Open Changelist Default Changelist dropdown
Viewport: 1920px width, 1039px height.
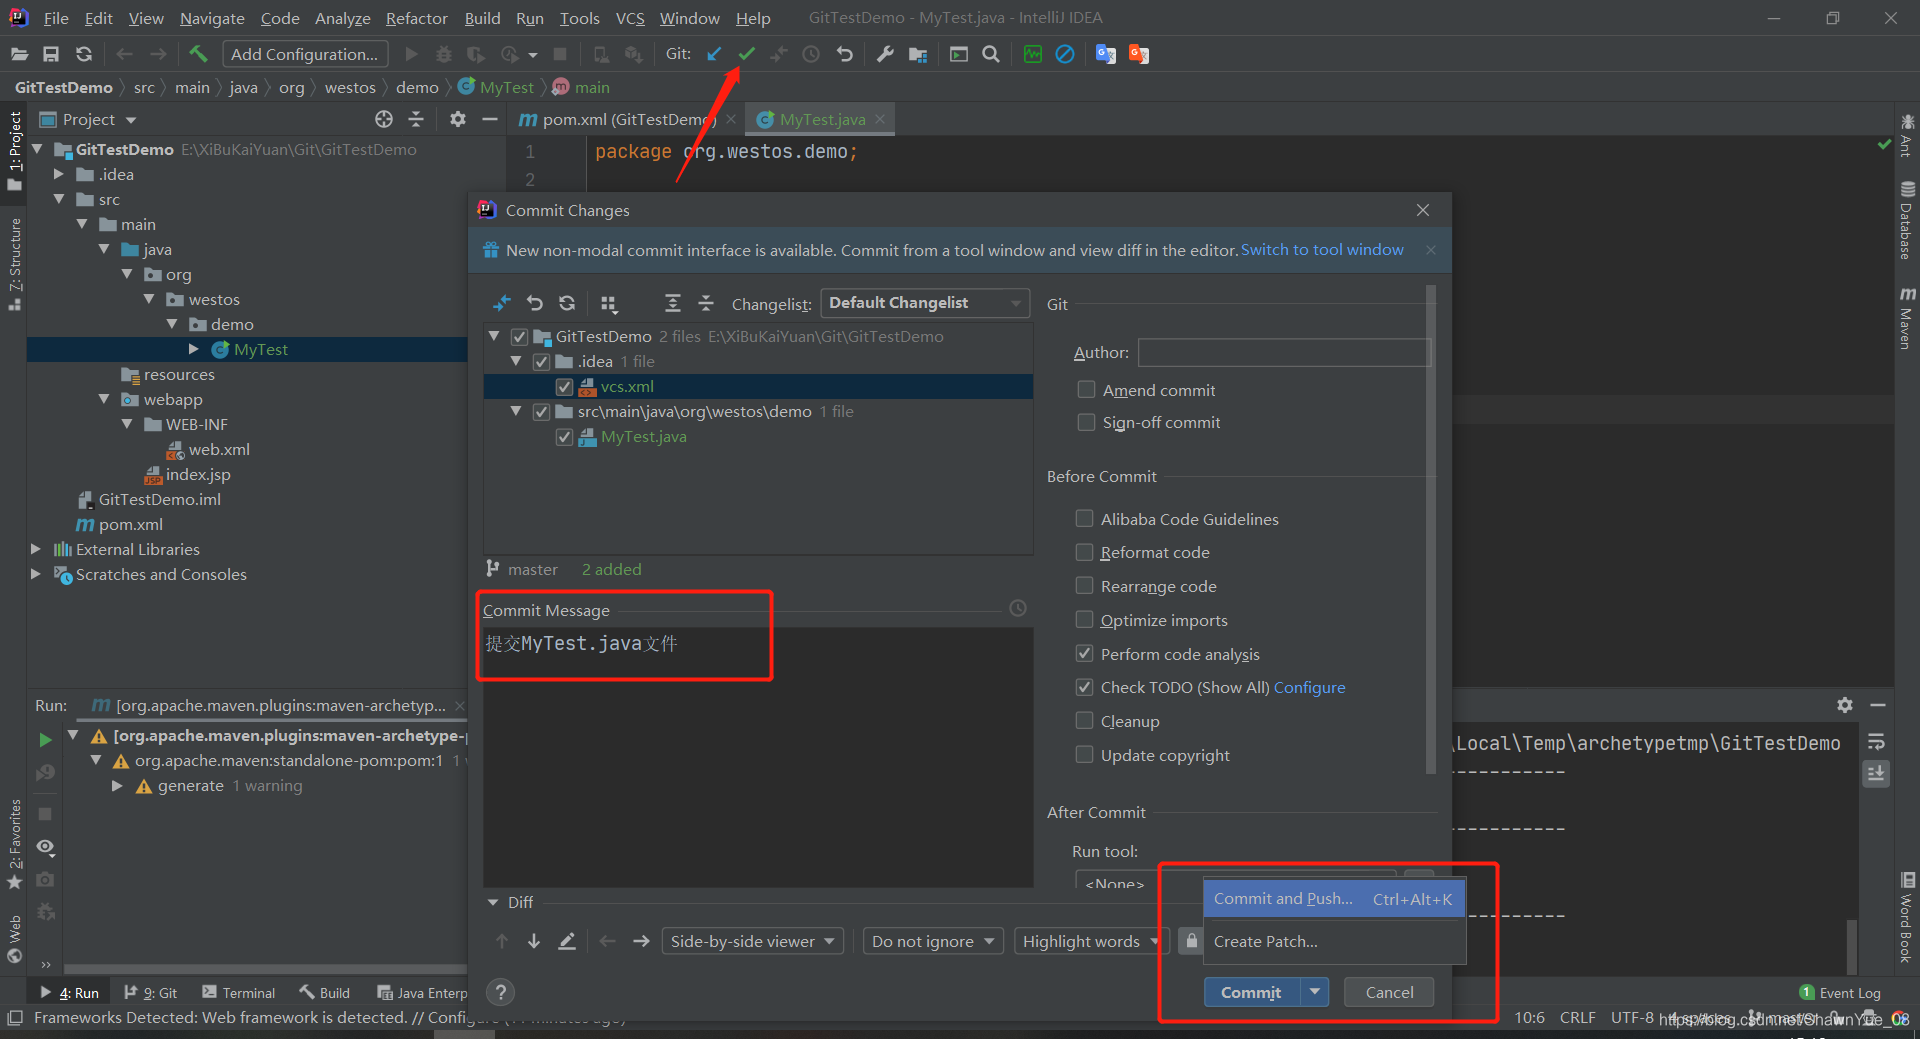coord(925,303)
